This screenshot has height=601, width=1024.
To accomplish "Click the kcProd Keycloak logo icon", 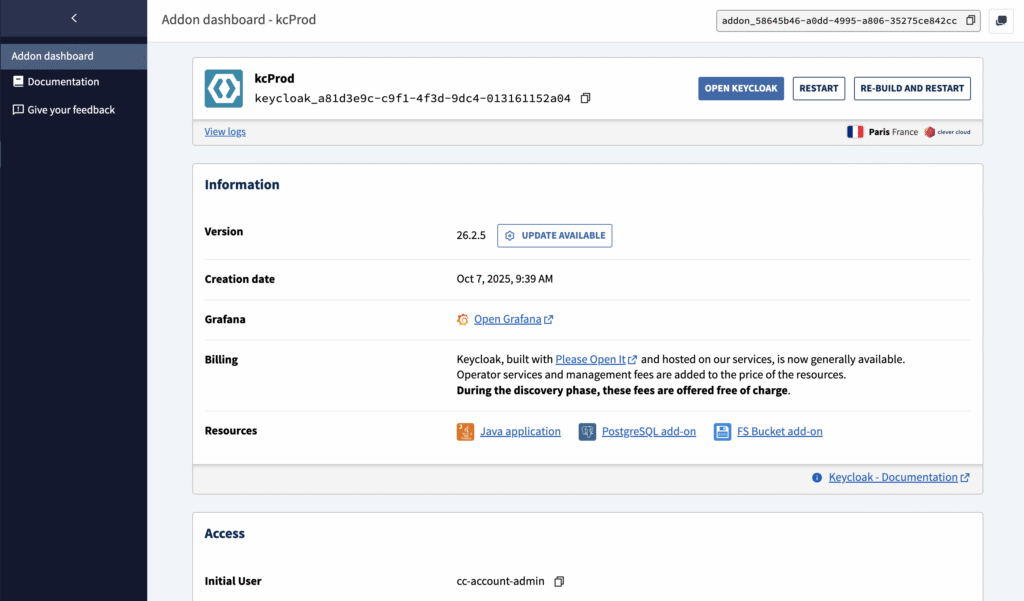I will 223,88.
